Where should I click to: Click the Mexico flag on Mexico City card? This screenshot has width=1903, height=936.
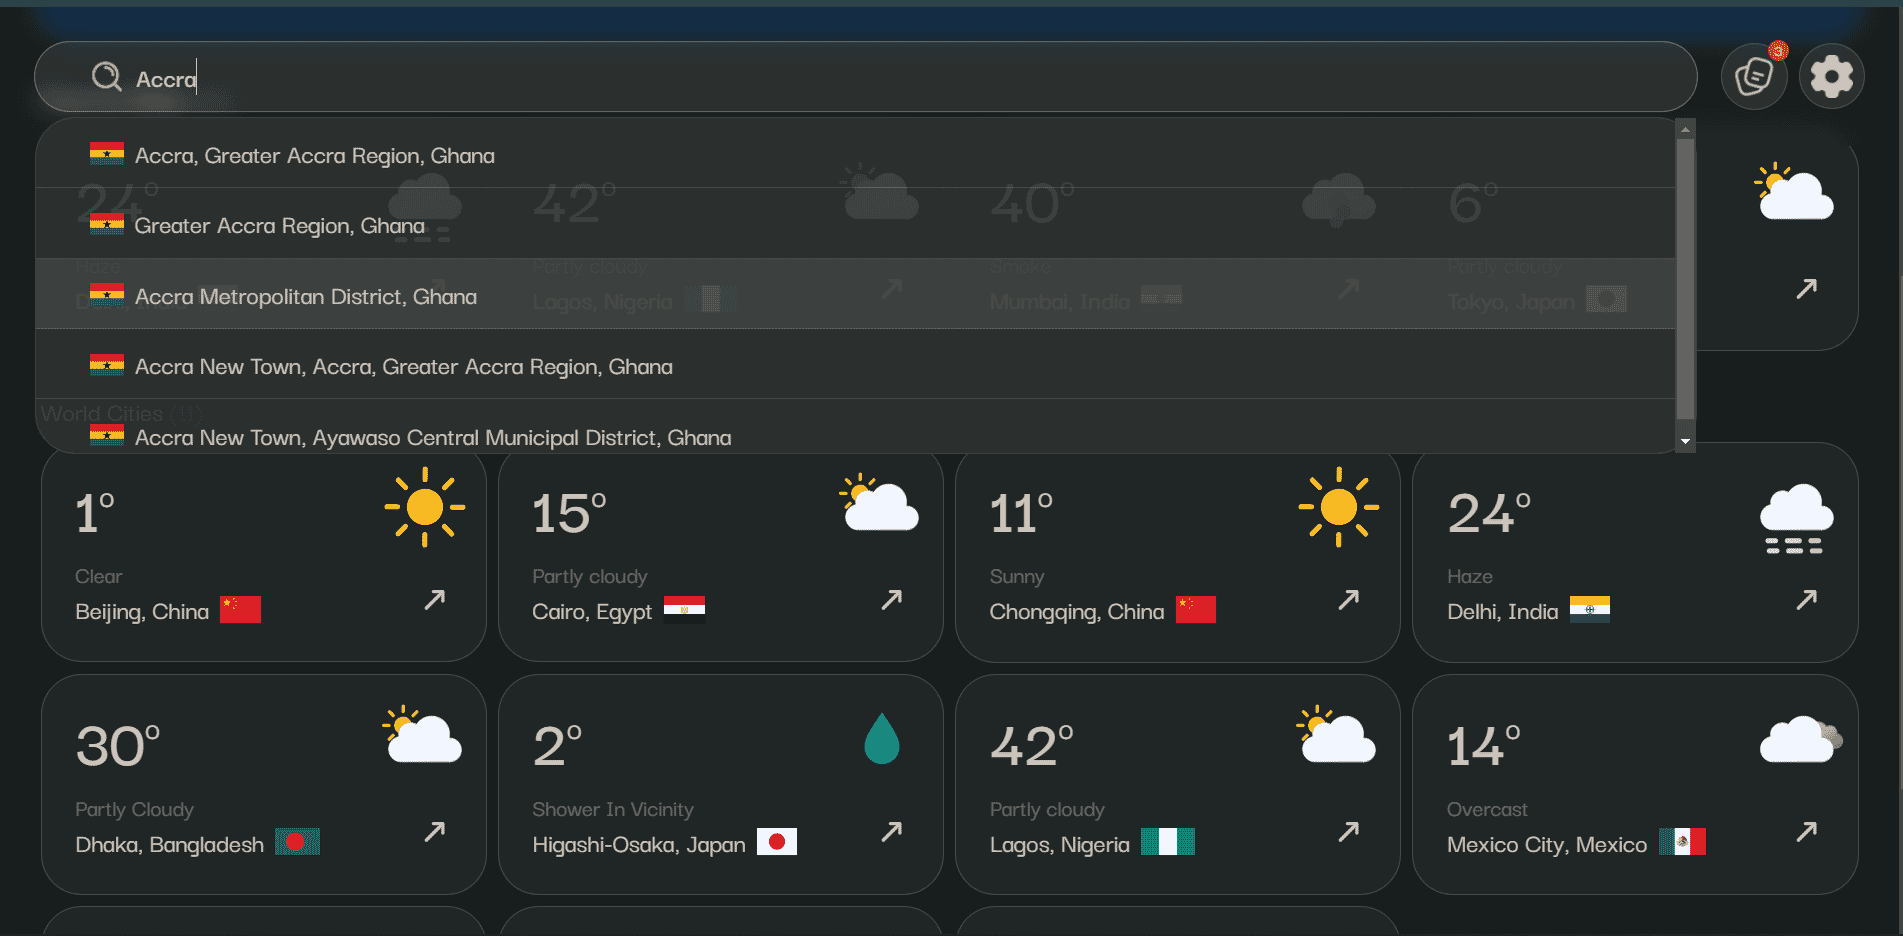coord(1682,842)
